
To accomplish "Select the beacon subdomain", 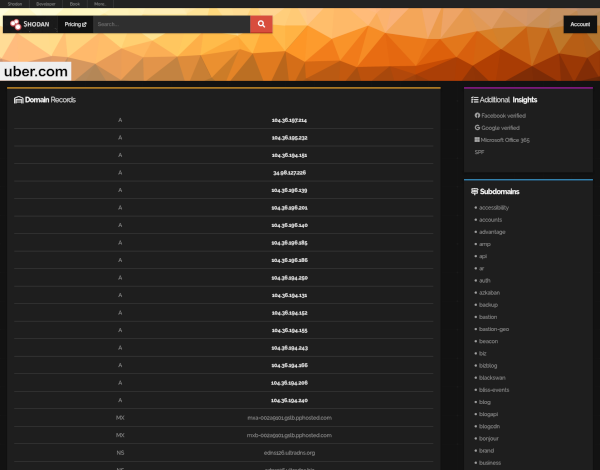I will [x=488, y=341].
